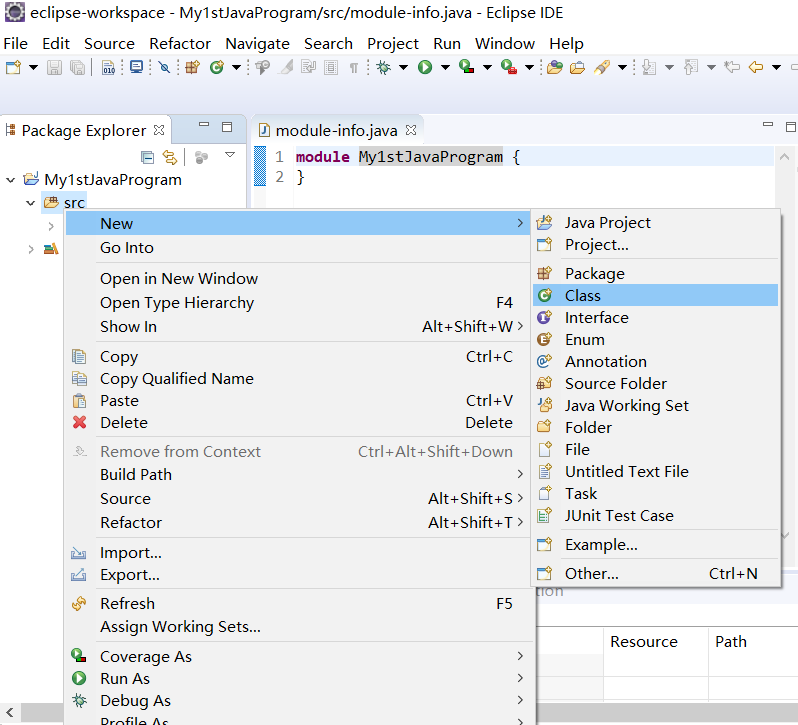
Task: Open the Window menu
Action: coord(505,44)
